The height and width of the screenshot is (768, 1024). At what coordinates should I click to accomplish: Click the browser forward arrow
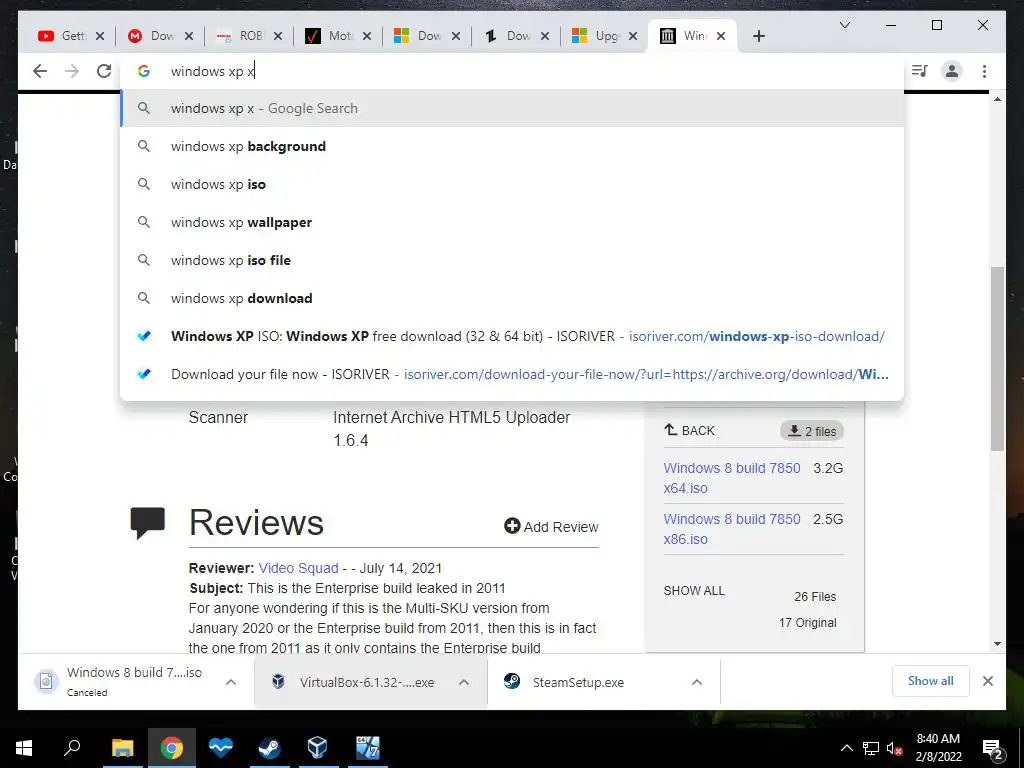(72, 71)
